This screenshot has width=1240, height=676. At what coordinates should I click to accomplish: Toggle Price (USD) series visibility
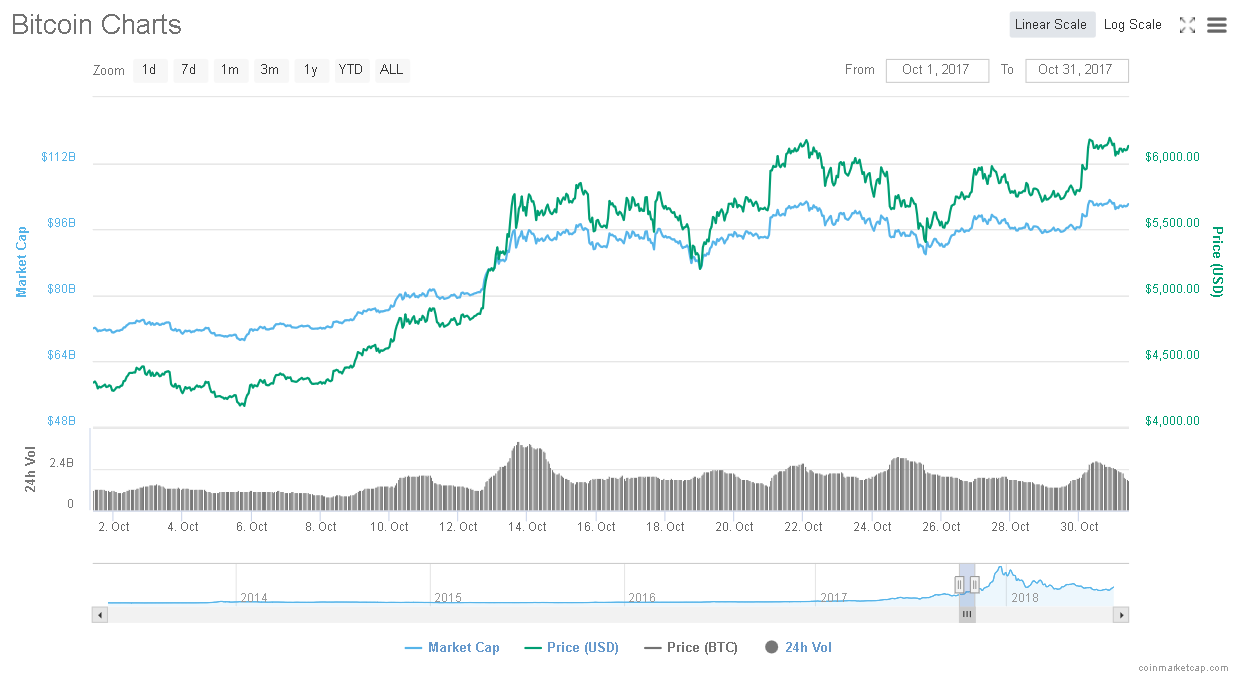(x=572, y=647)
